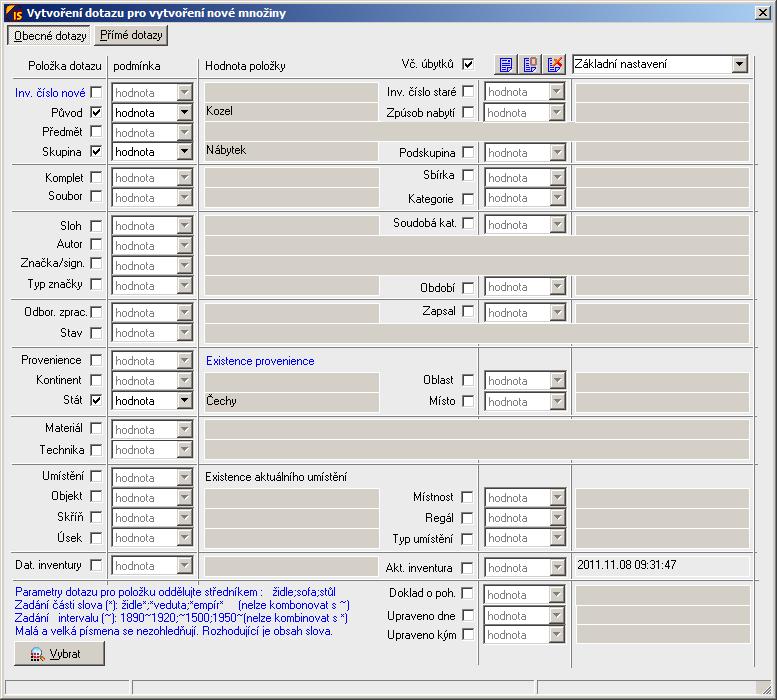This screenshot has height=700, width=777.
Task: Open the Základní nastavení dropdown
Action: [x=739, y=64]
